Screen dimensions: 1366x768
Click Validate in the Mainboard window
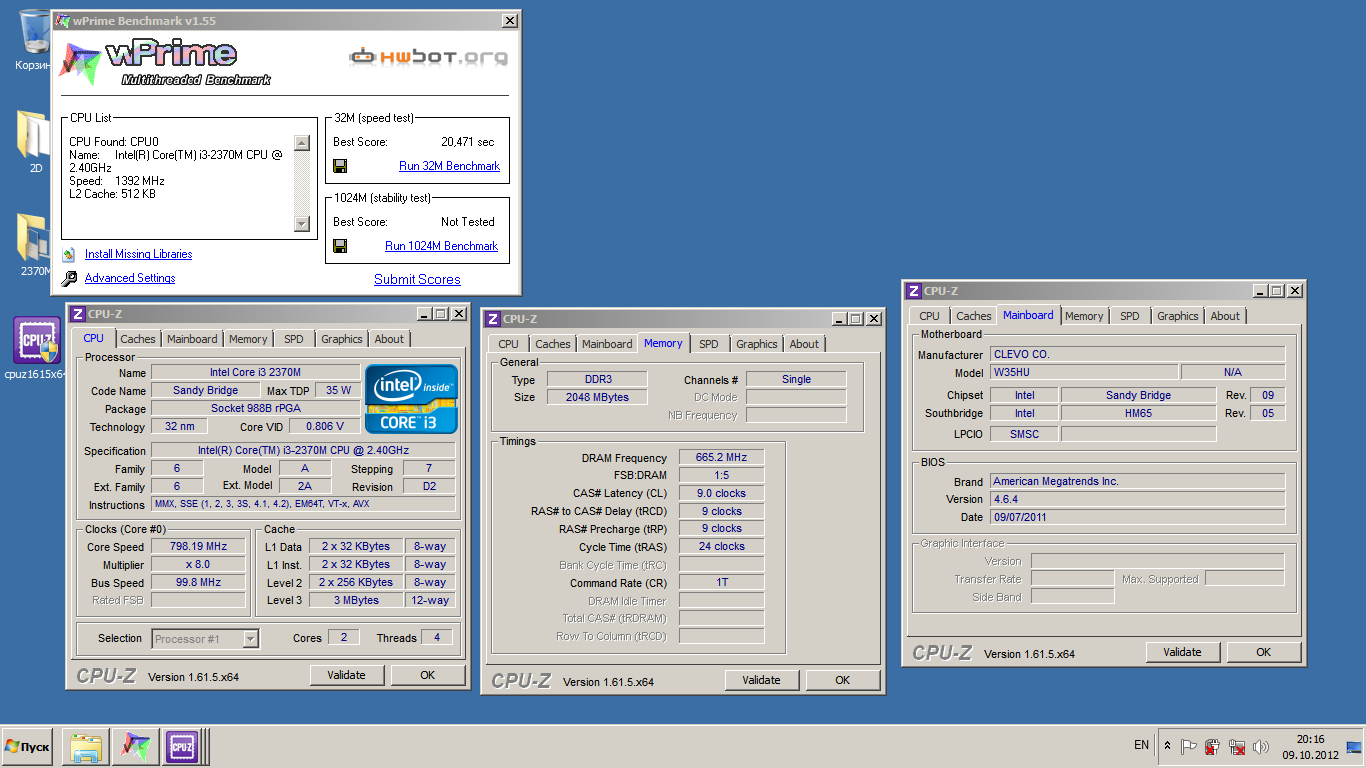tap(1182, 652)
